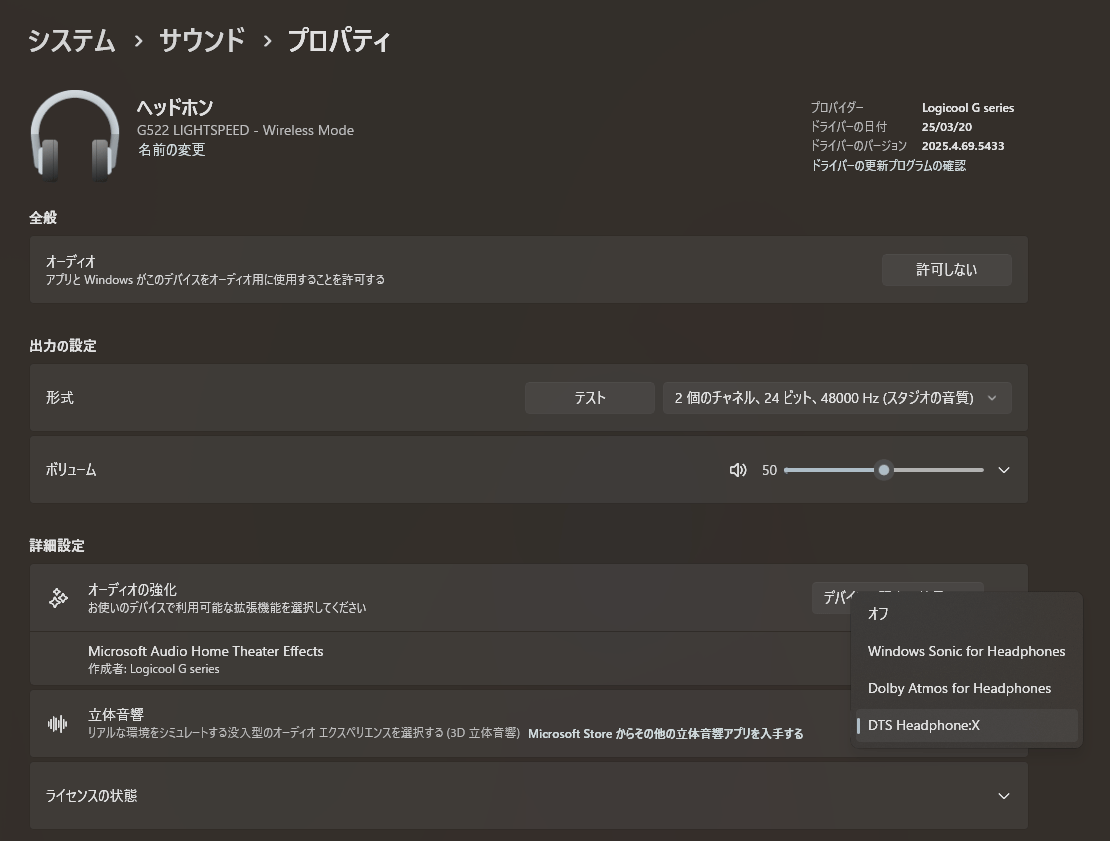The height and width of the screenshot is (841, 1110).
Task: Click the spatial sound waveform icon
Action: click(x=58, y=724)
